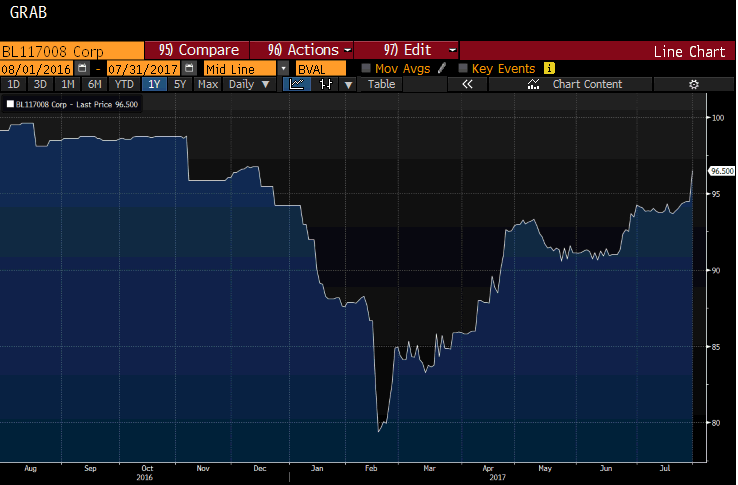Viewport: 738px width, 485px height.
Task: Select the bar/candle chart type icon
Action: (326, 84)
